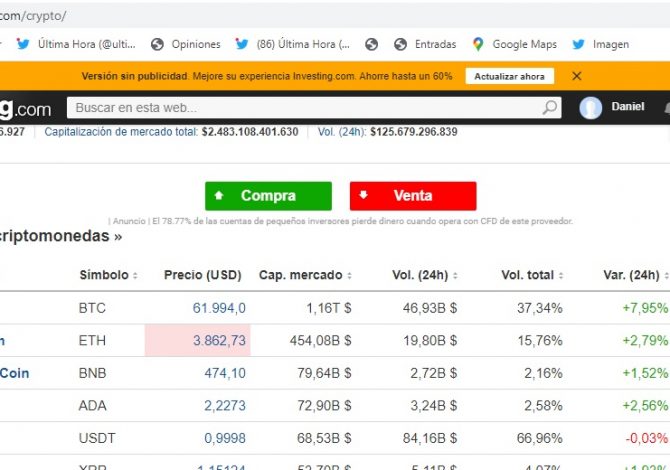Sort table by Símbolo column
670x470 pixels.
(109, 275)
